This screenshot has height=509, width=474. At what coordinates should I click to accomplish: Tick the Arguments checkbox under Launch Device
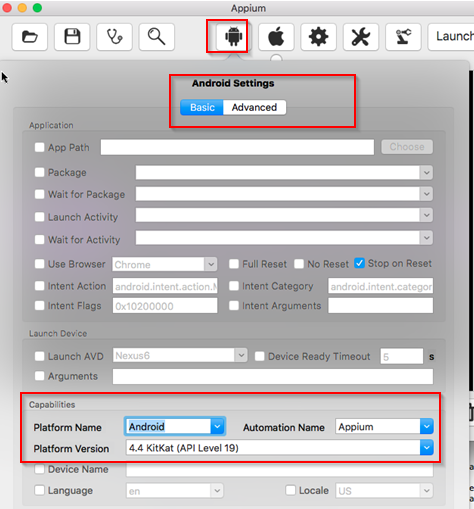40,376
